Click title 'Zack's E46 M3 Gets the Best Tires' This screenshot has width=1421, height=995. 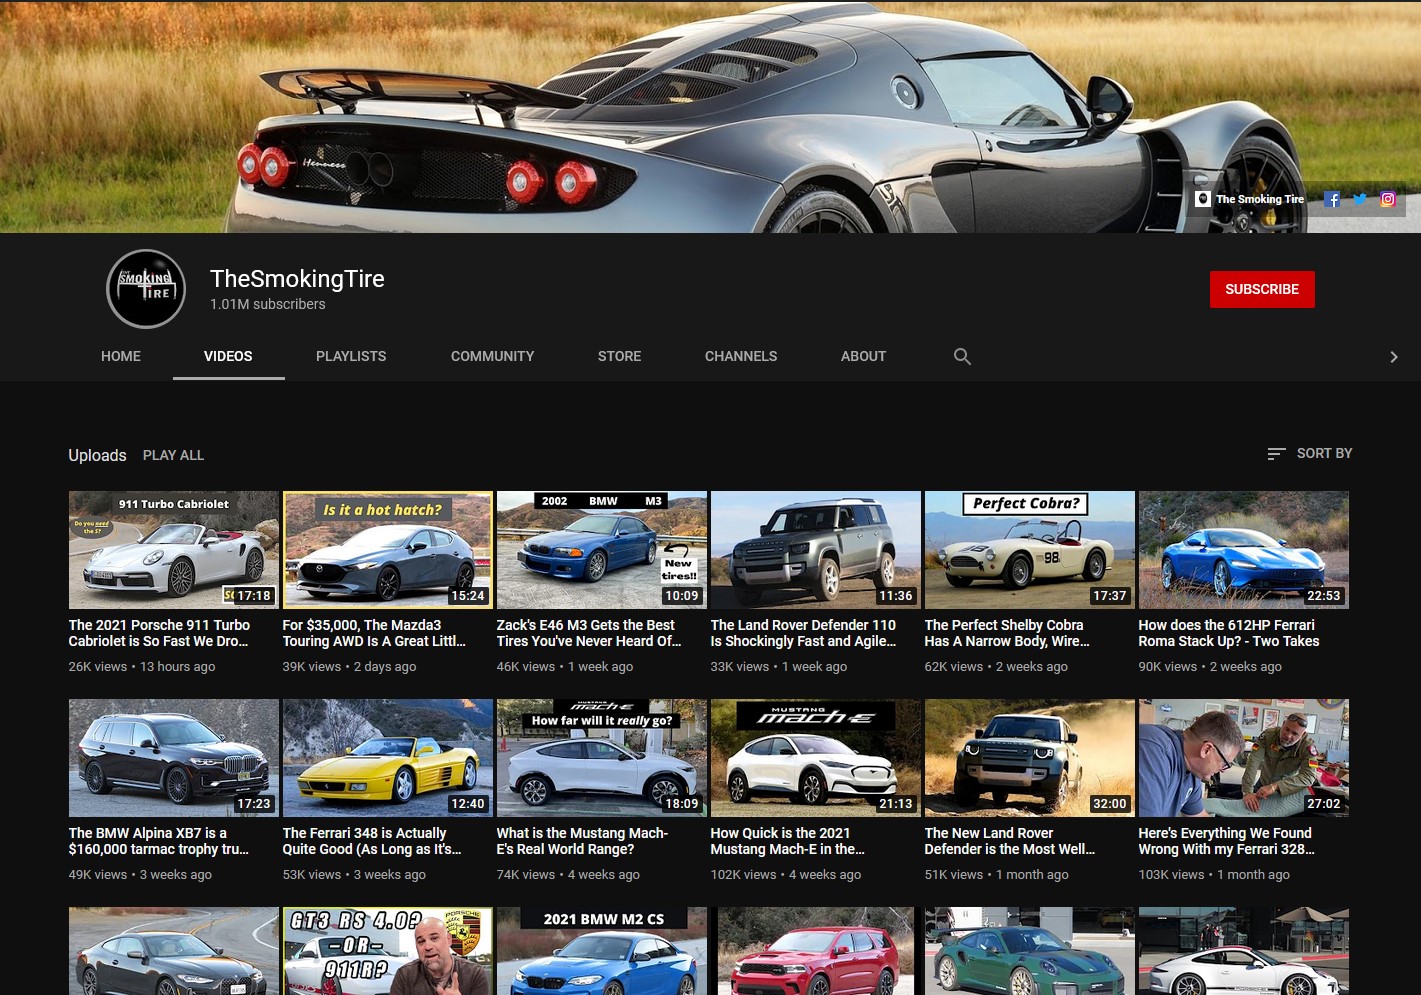pos(589,633)
